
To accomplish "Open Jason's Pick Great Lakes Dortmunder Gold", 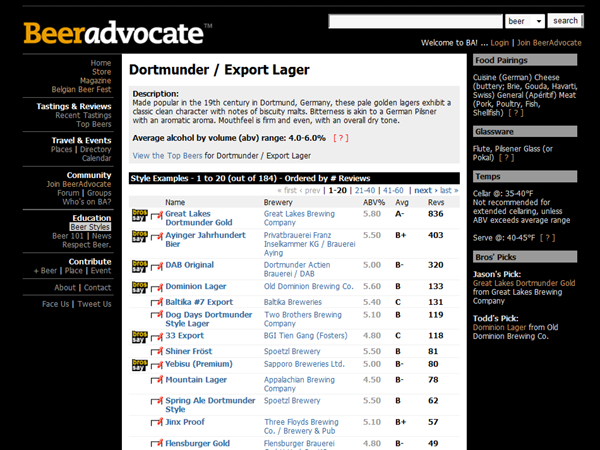I will click(524, 283).
